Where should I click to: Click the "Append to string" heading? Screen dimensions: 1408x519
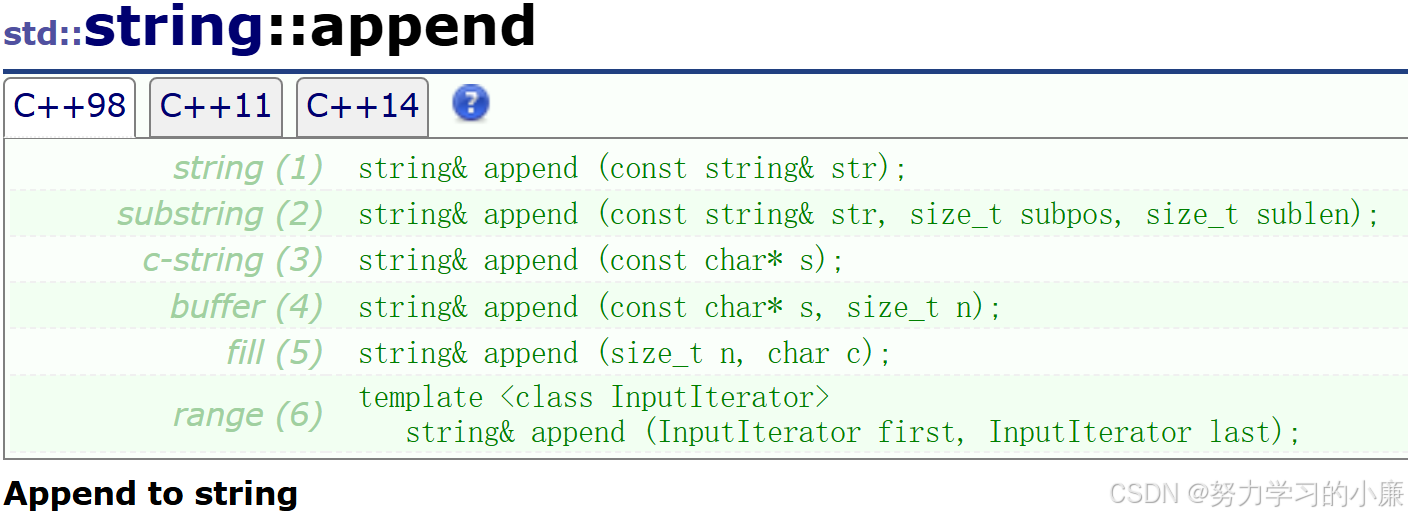tap(151, 494)
